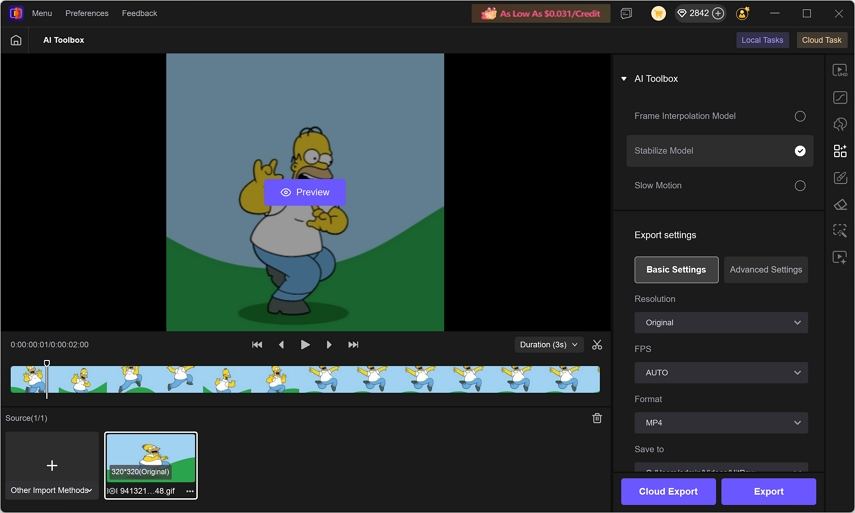Open the AI head/portrait sidebar tool

coord(840,124)
